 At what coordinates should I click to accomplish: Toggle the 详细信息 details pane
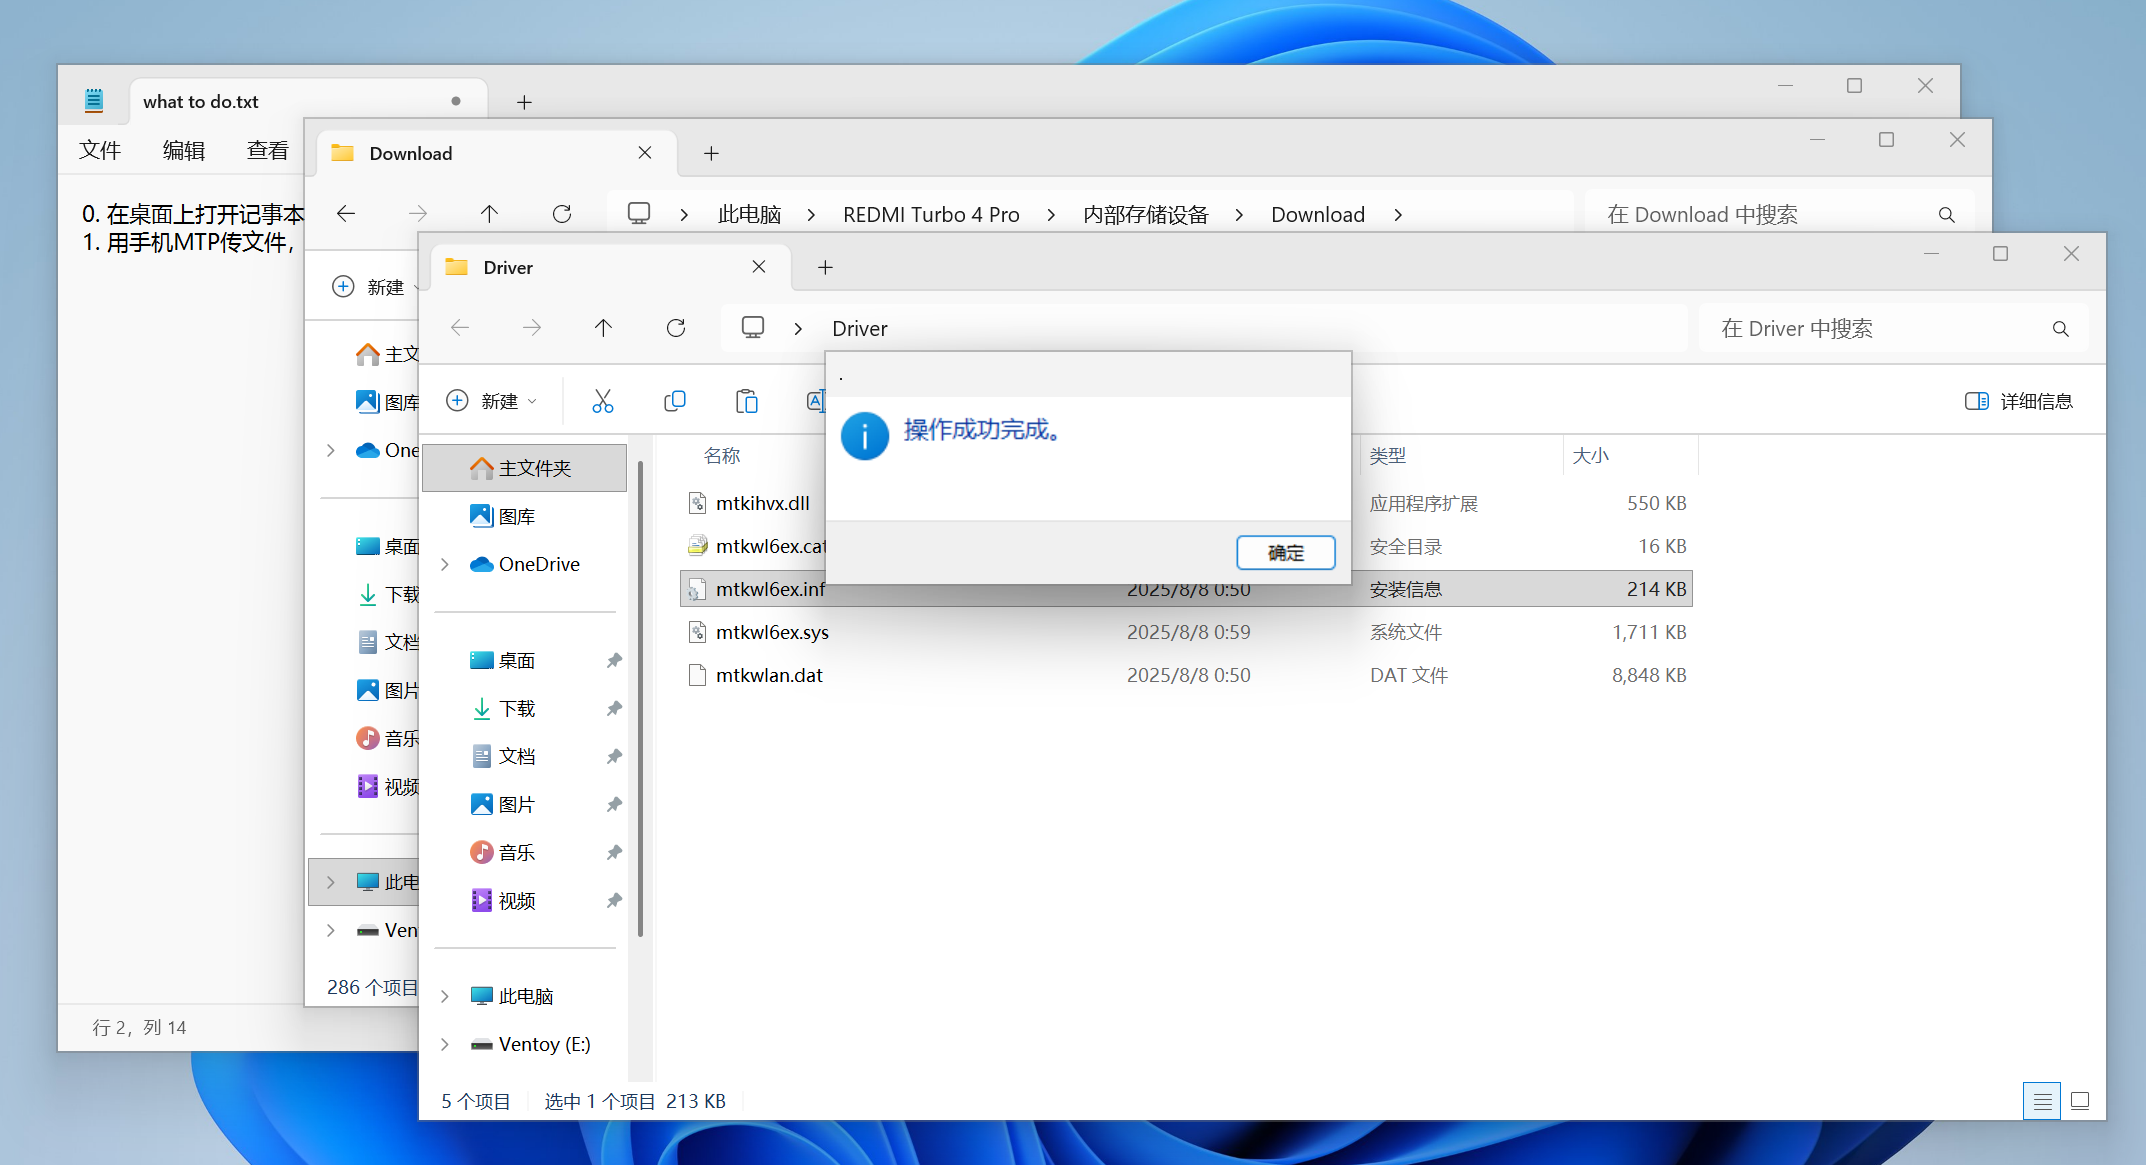point(2019,401)
